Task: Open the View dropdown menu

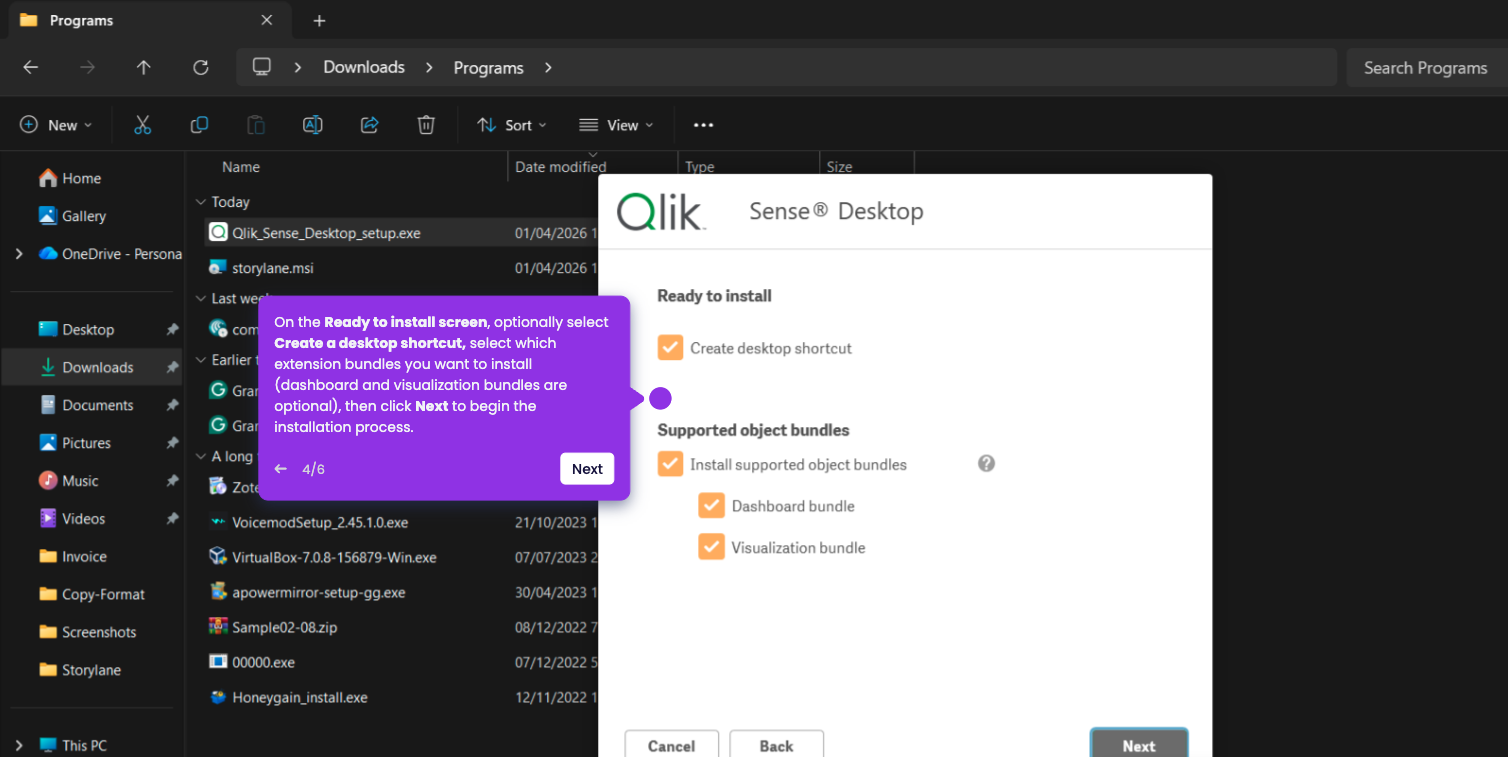Action: [616, 125]
